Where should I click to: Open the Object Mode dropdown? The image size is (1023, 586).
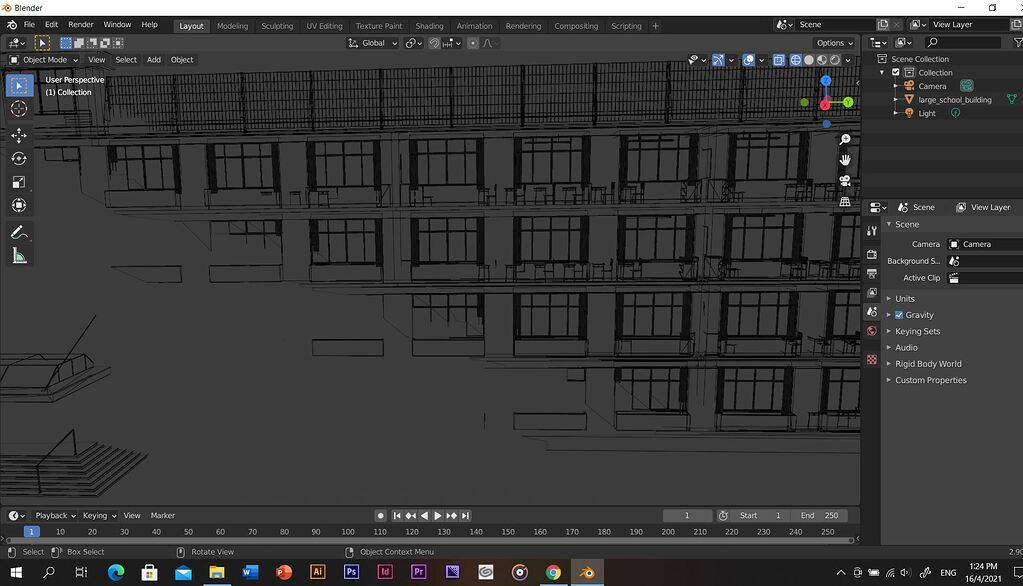44,59
